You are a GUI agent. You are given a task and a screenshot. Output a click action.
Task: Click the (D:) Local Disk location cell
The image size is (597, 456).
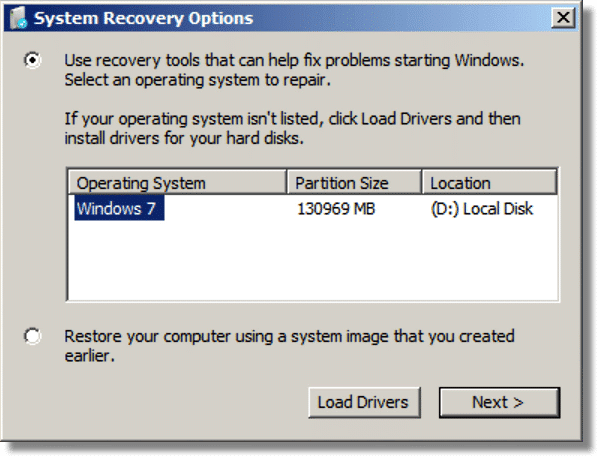482,209
